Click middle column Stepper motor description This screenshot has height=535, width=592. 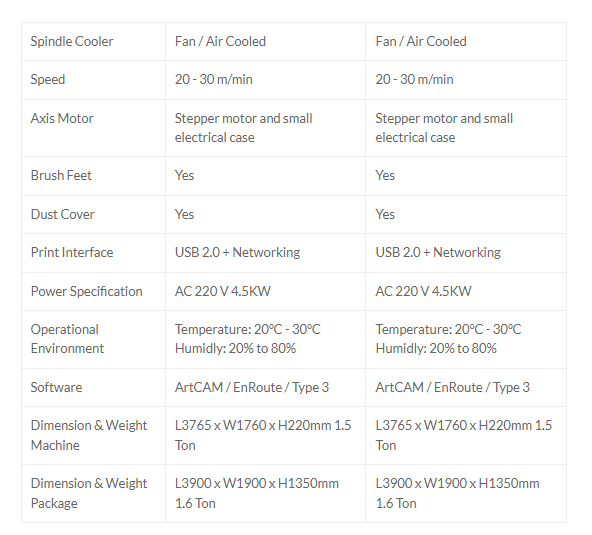(244, 128)
